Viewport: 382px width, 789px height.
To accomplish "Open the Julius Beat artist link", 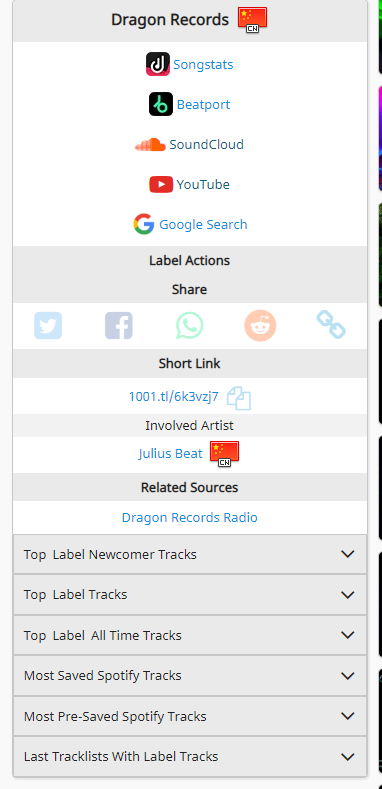I will 171,453.
